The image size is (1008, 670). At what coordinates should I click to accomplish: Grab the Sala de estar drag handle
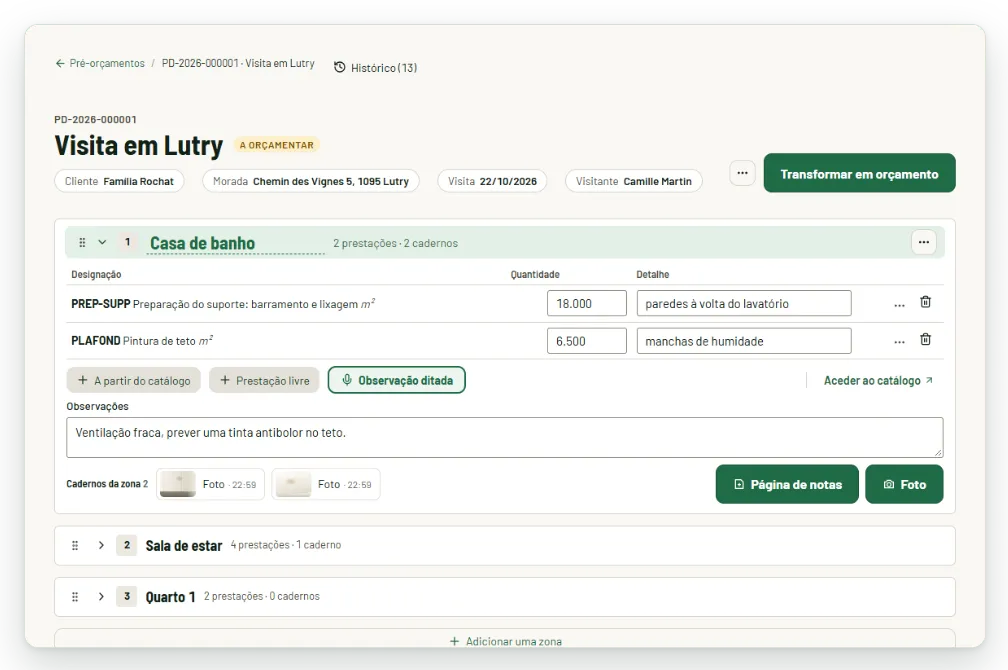point(75,545)
